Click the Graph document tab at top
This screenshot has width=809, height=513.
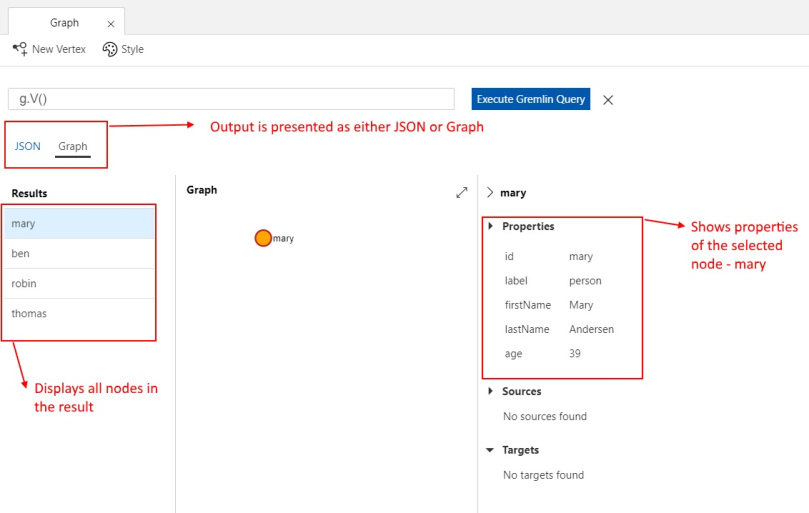64,23
